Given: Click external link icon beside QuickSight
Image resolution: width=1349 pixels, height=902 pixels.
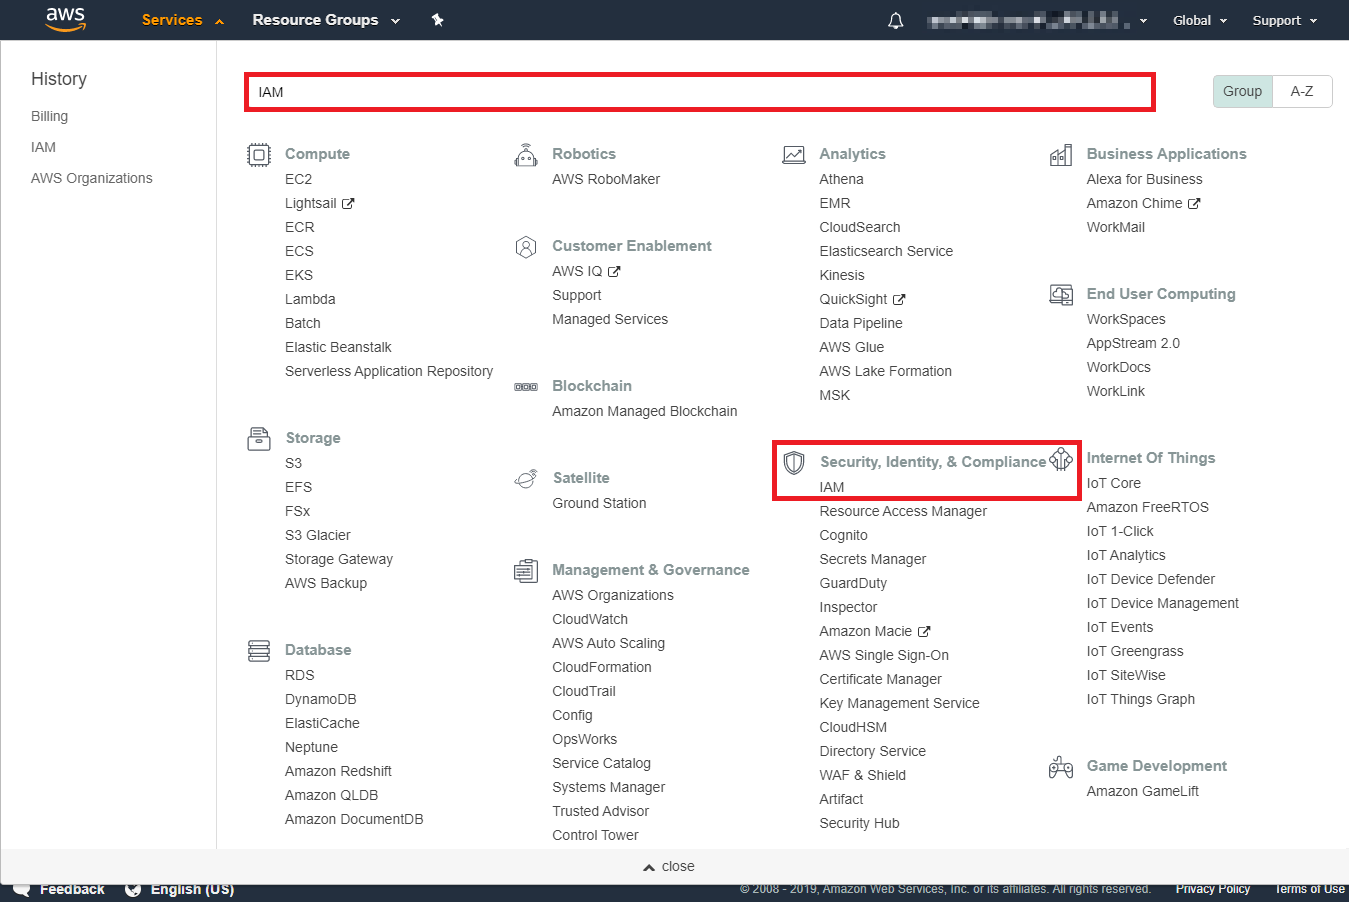Looking at the screenshot, I should click(x=899, y=299).
